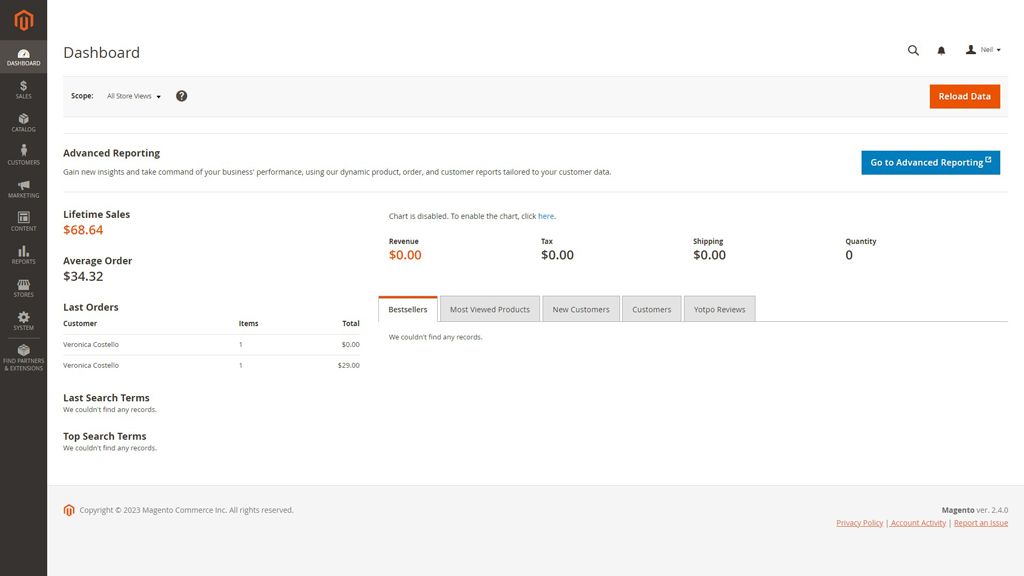Open the System sidebar section

pos(22,320)
